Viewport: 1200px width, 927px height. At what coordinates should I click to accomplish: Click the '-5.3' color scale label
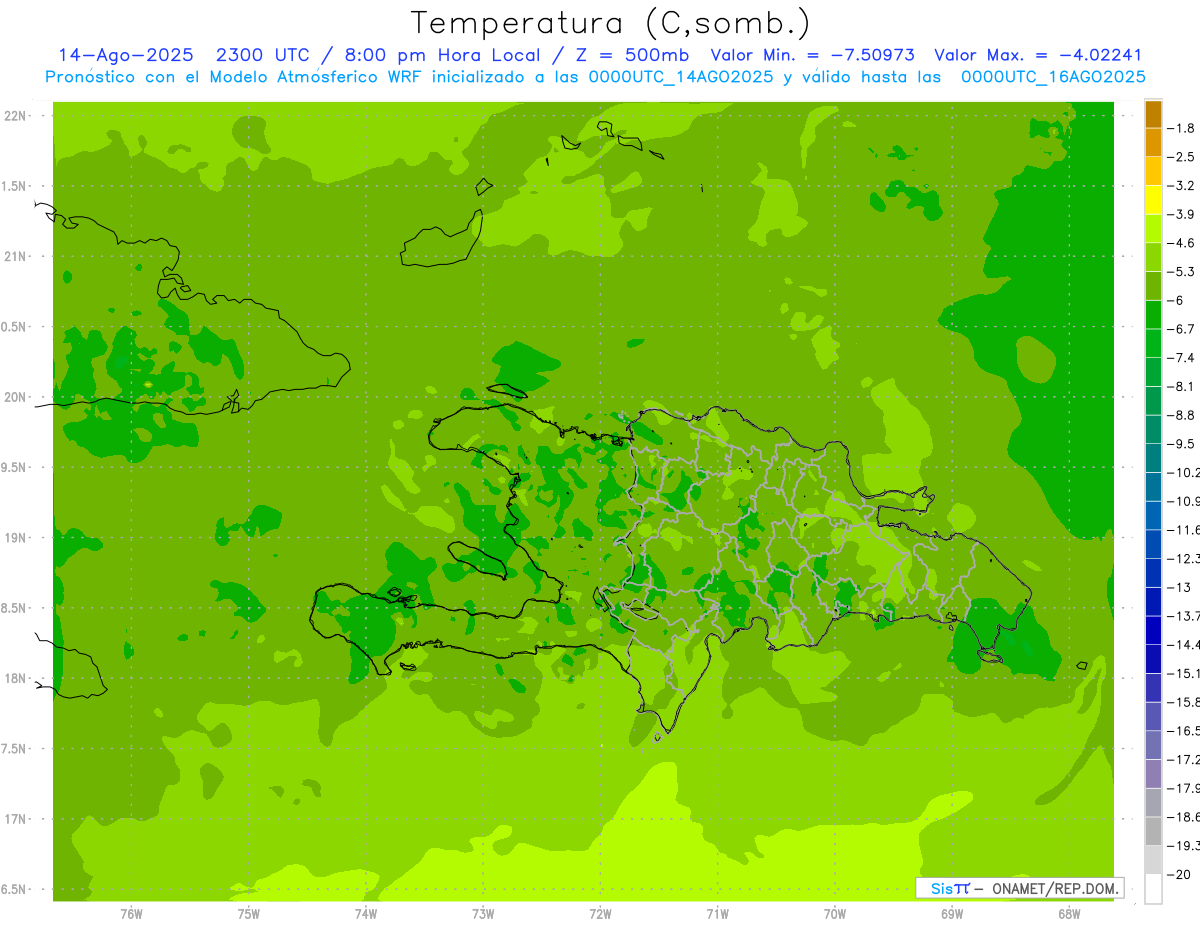(x=1182, y=271)
